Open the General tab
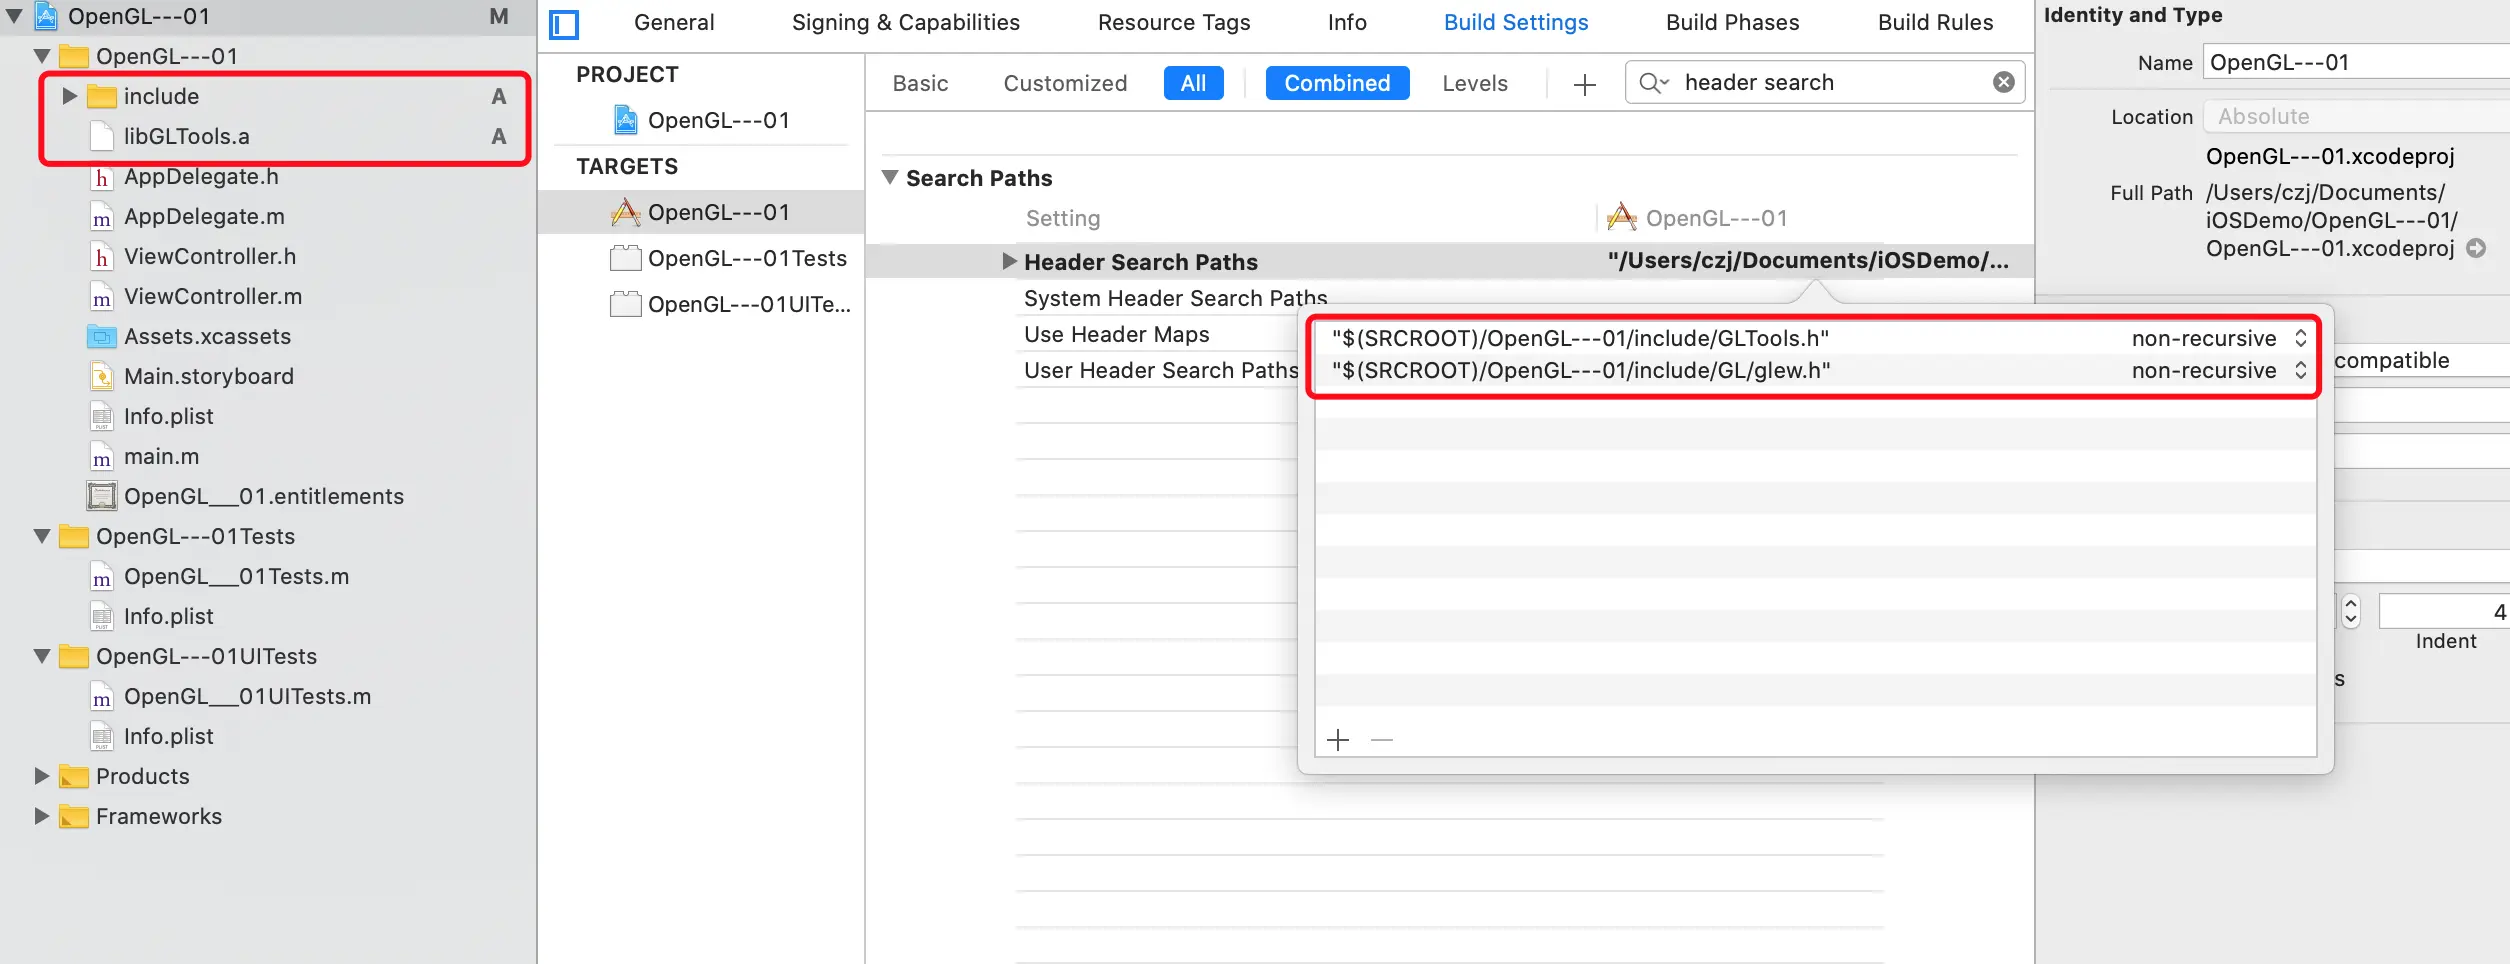Viewport: 2510px width, 964px height. click(674, 23)
